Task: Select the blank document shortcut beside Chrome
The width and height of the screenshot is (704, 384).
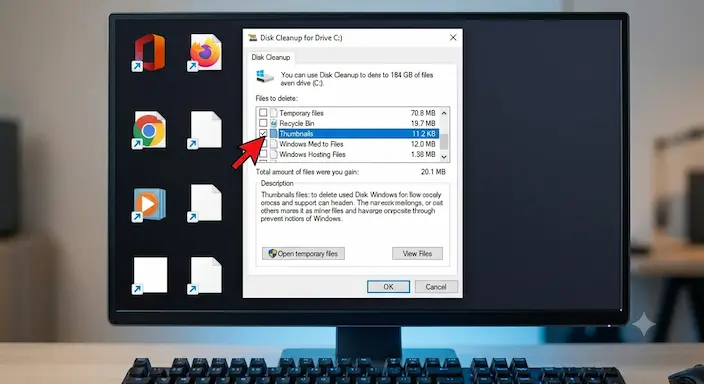Action: 205,130
